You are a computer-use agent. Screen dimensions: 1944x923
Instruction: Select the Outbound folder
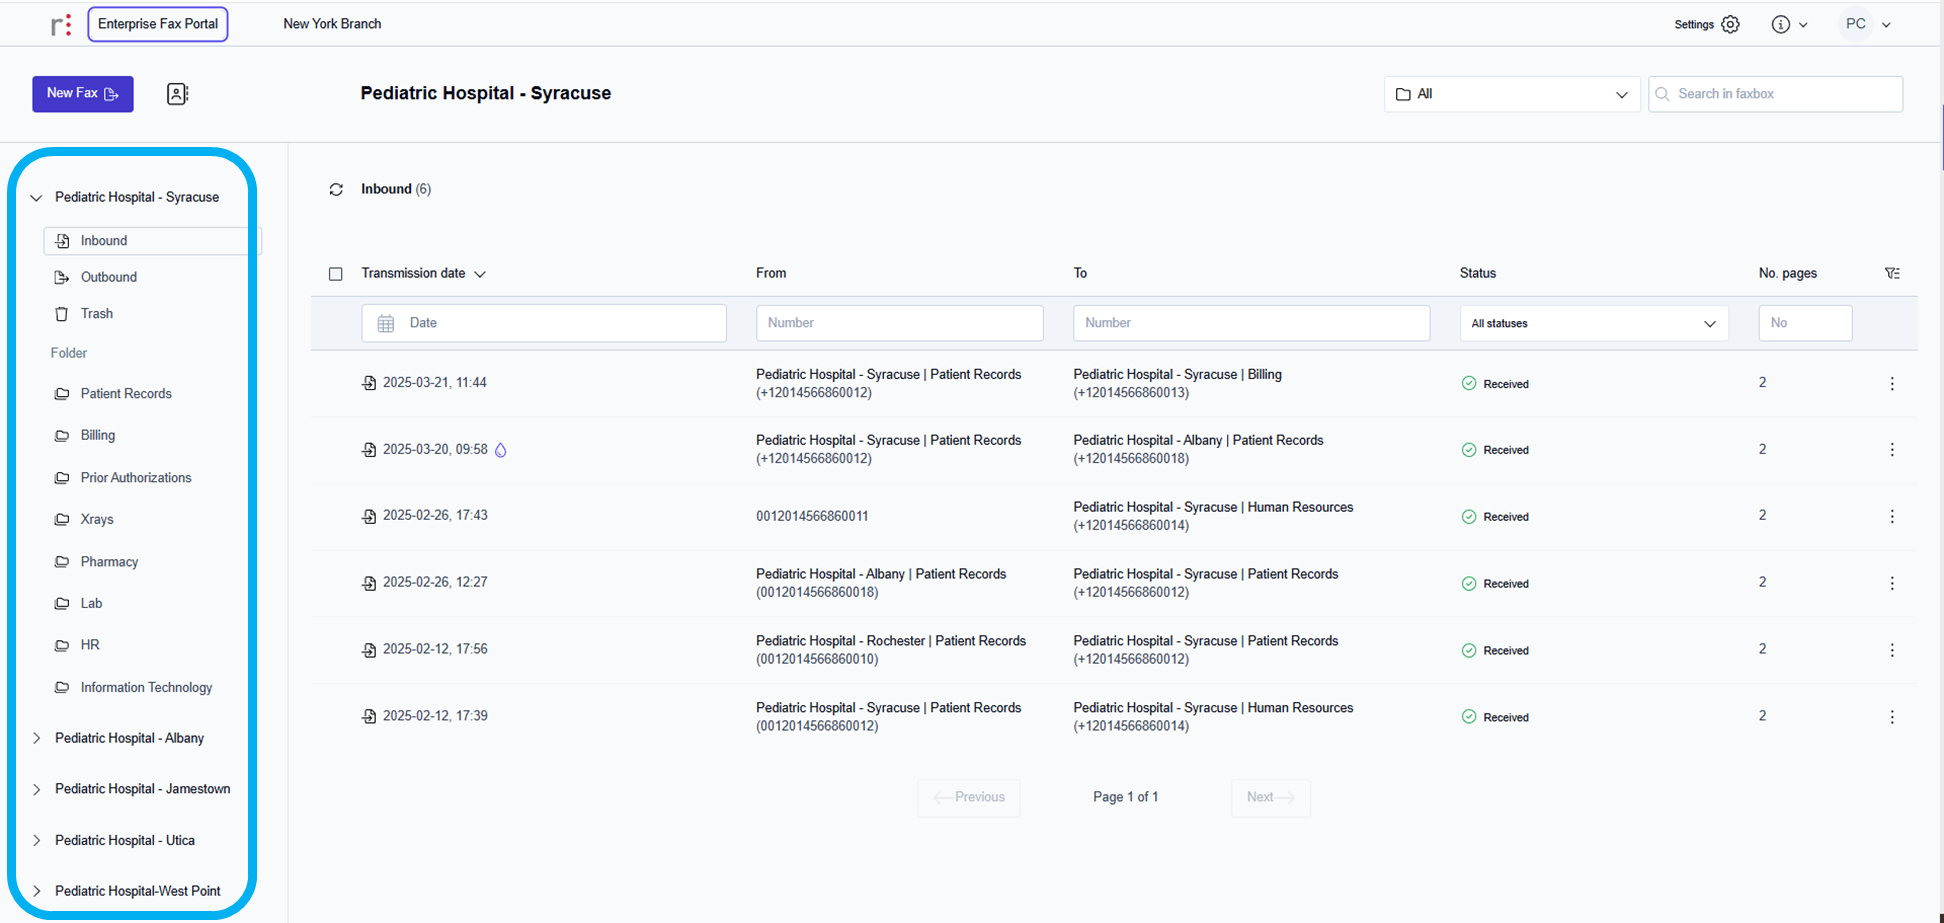click(x=109, y=278)
